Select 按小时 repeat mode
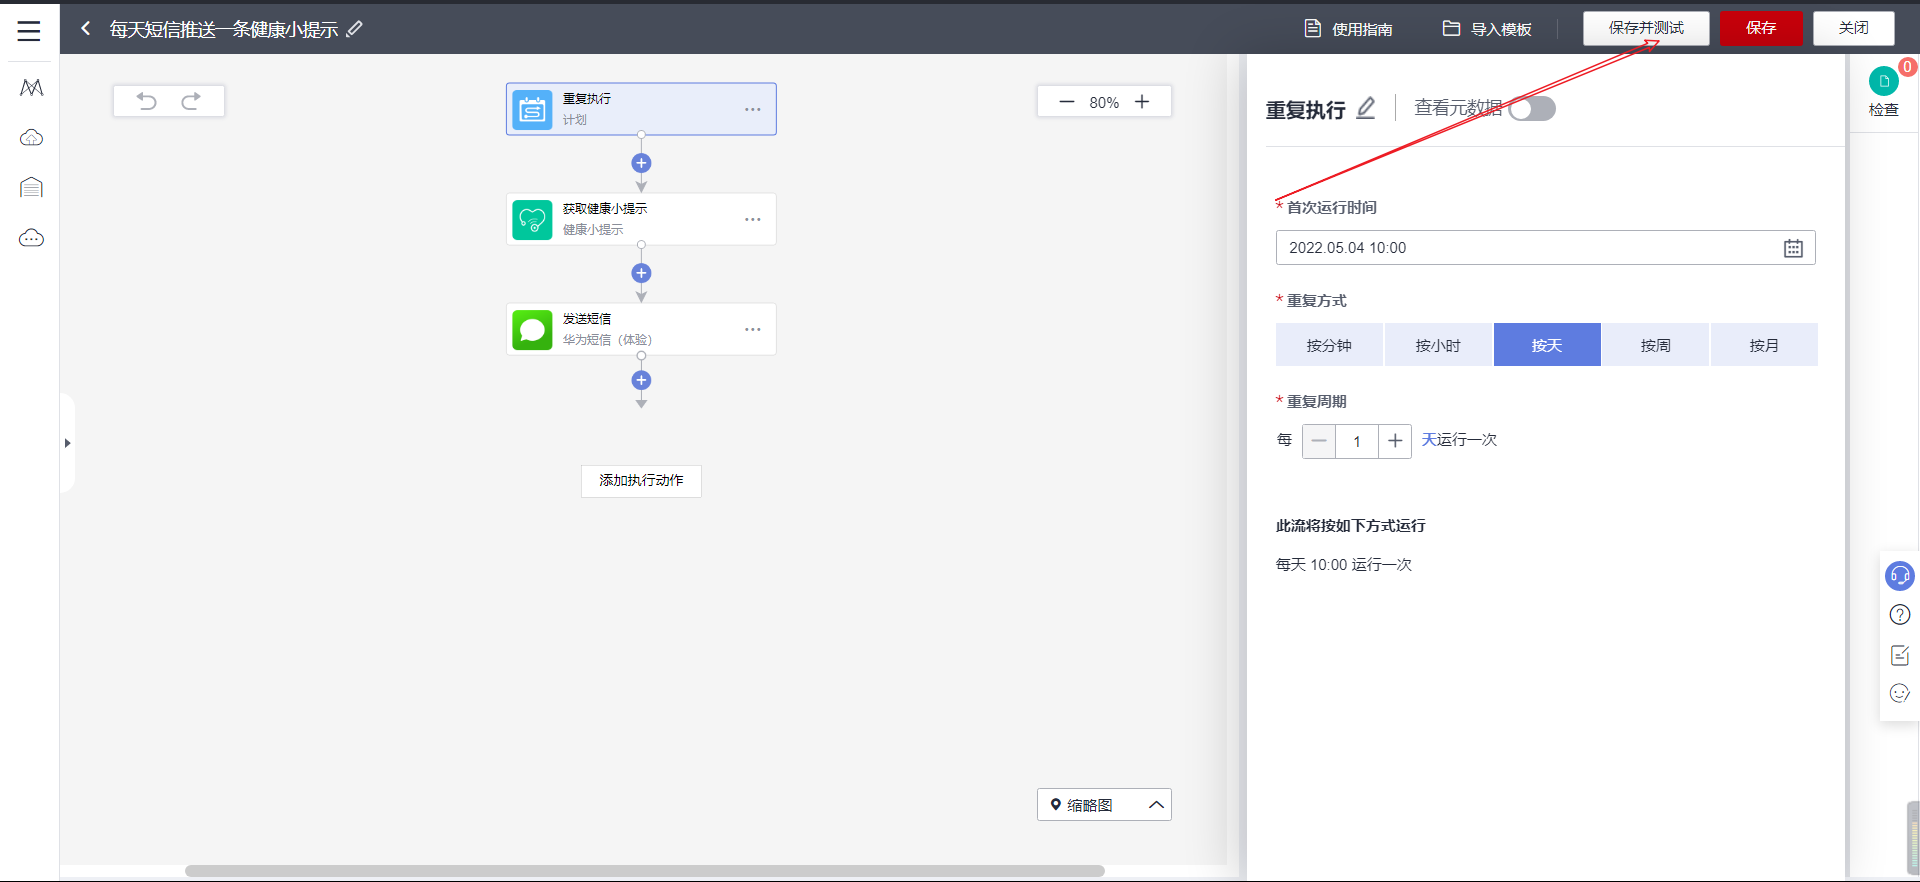This screenshot has width=1920, height=882. pos(1438,345)
